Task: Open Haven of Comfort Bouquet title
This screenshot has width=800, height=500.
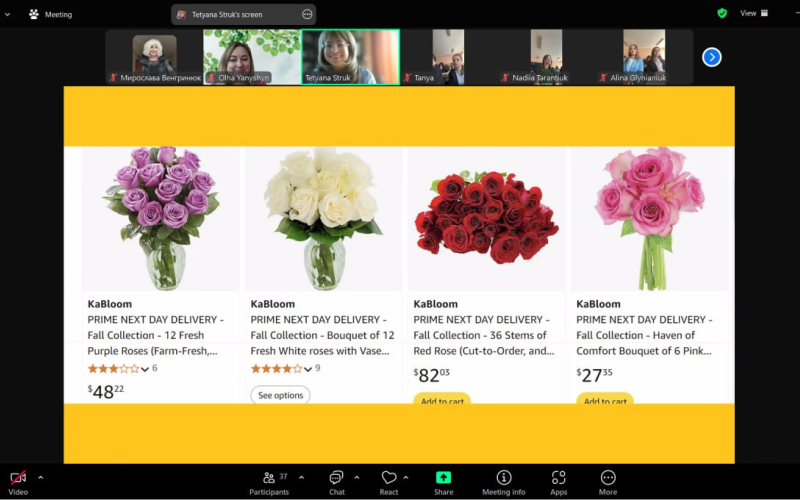Action: [644, 335]
